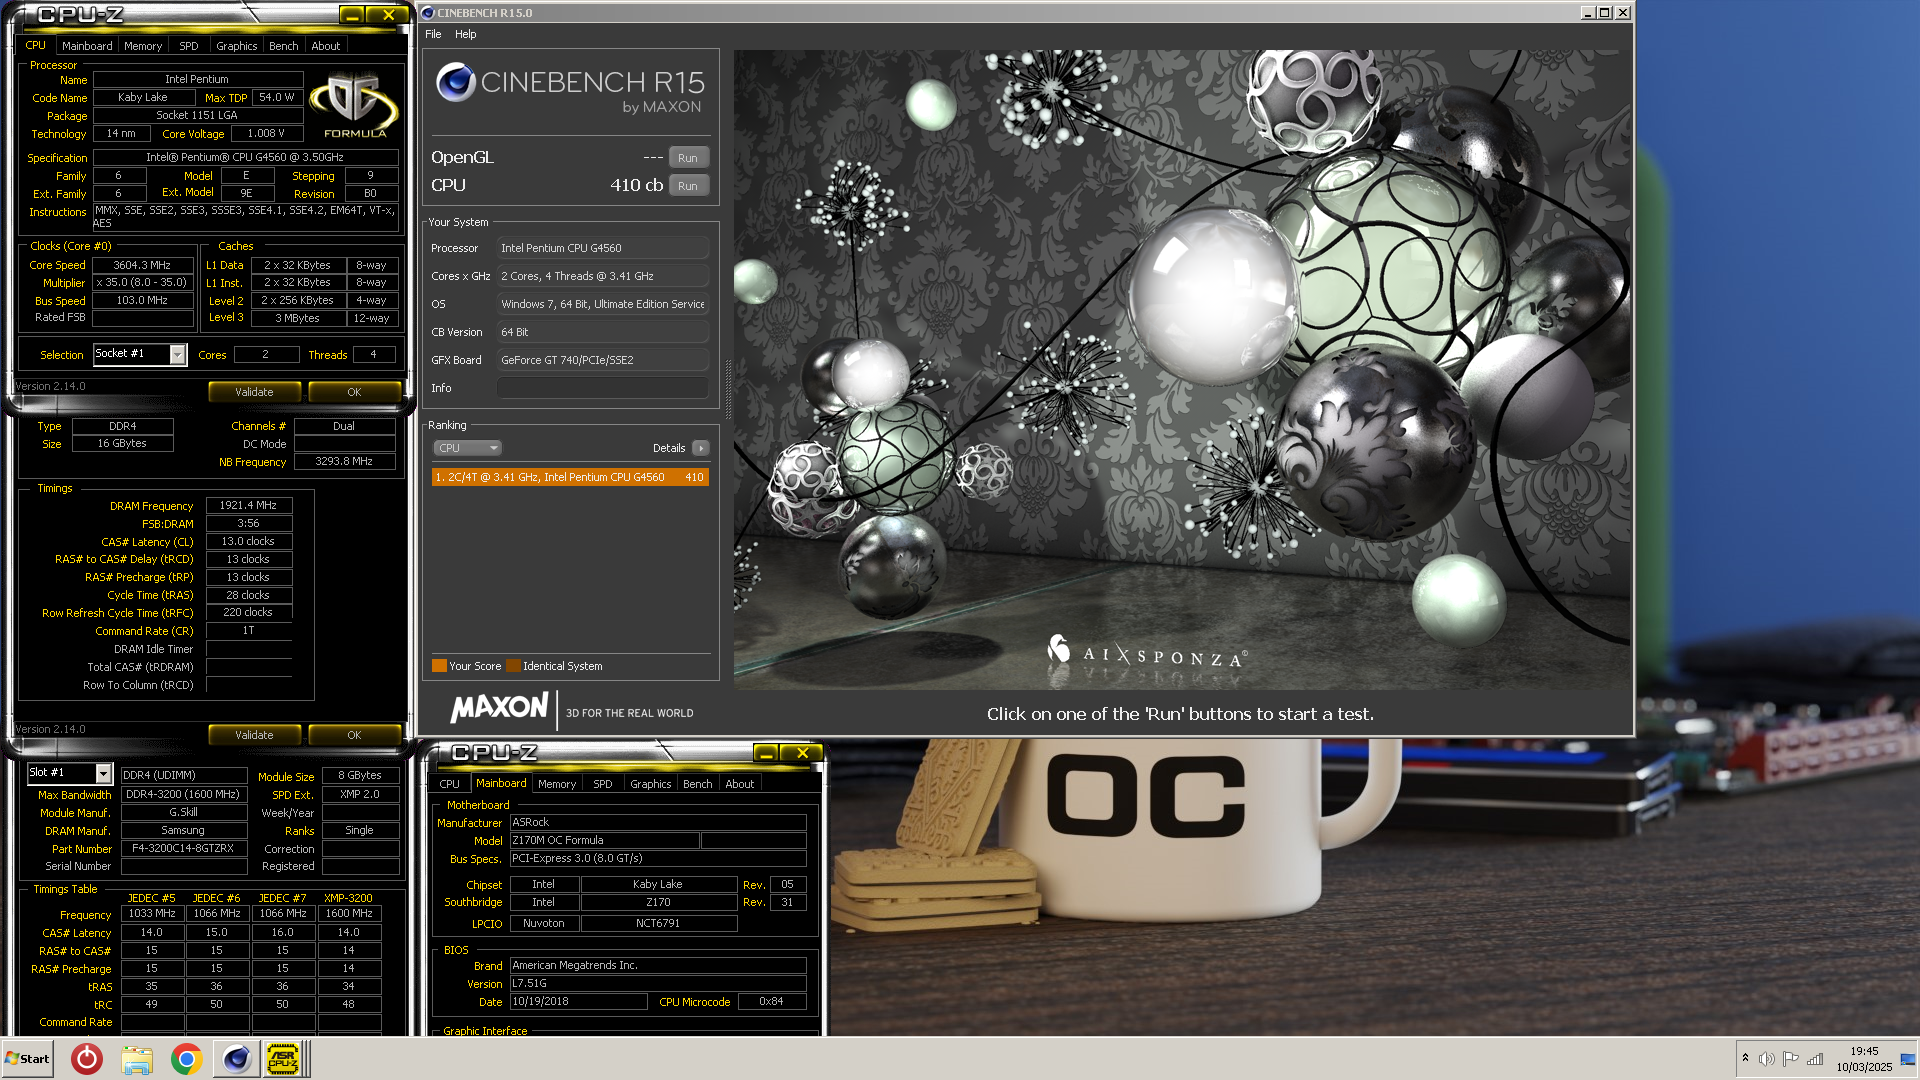Click the show desktop icon beside the clock
Image resolution: width=1920 pixels, height=1080 pixels.
[x=1907, y=1058]
